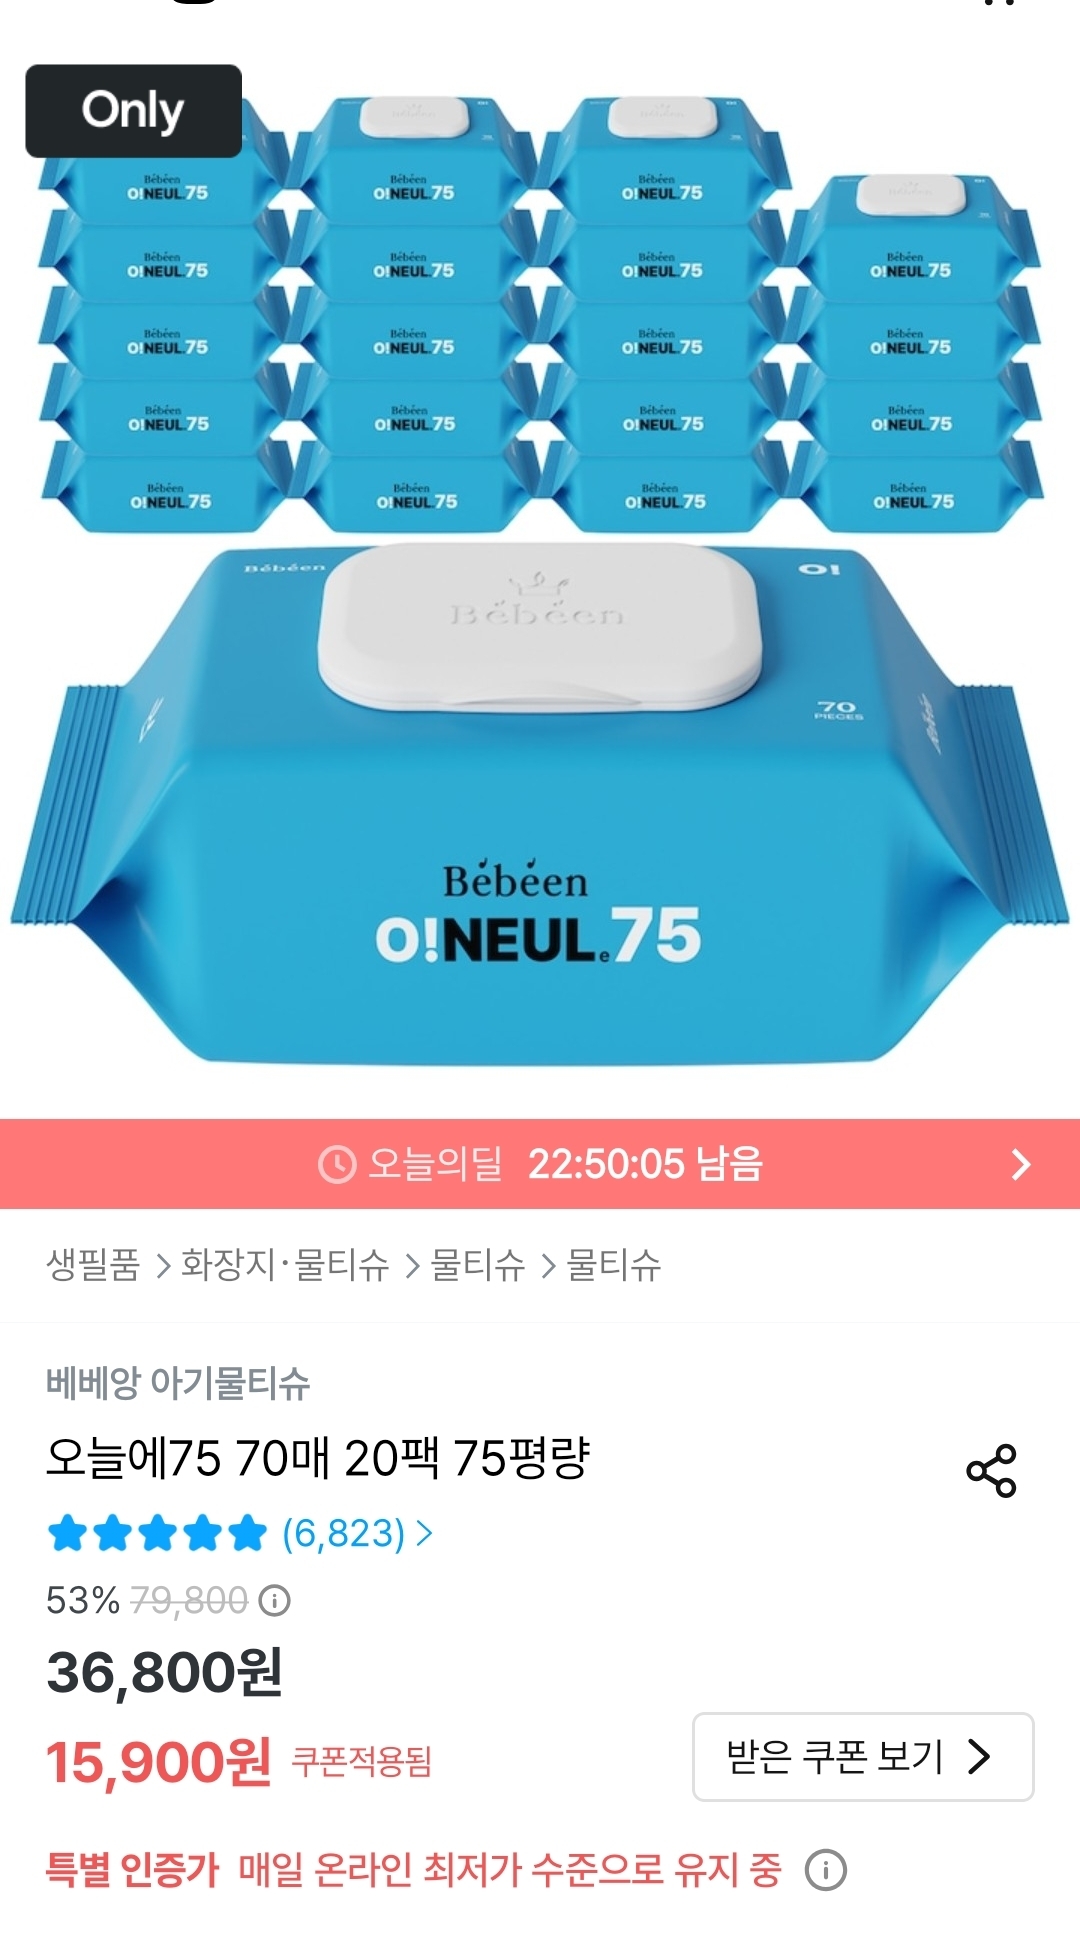Tap the black Only badge
Screen dimensions: 1080x1933
tap(134, 111)
